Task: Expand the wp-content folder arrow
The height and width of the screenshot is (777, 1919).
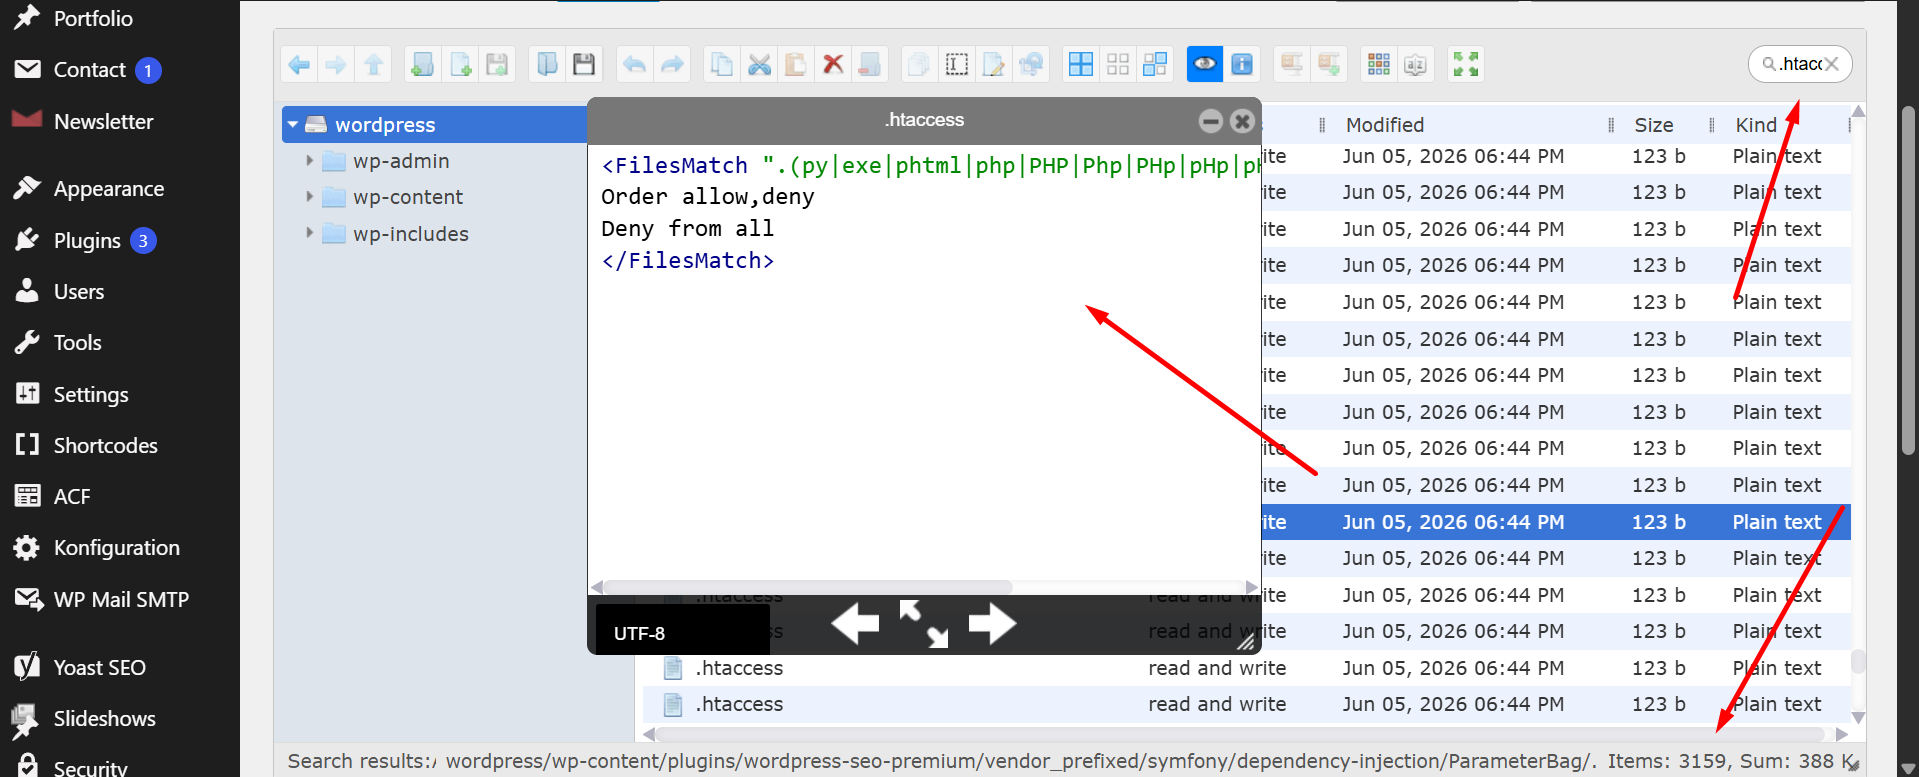Action: [x=309, y=197]
